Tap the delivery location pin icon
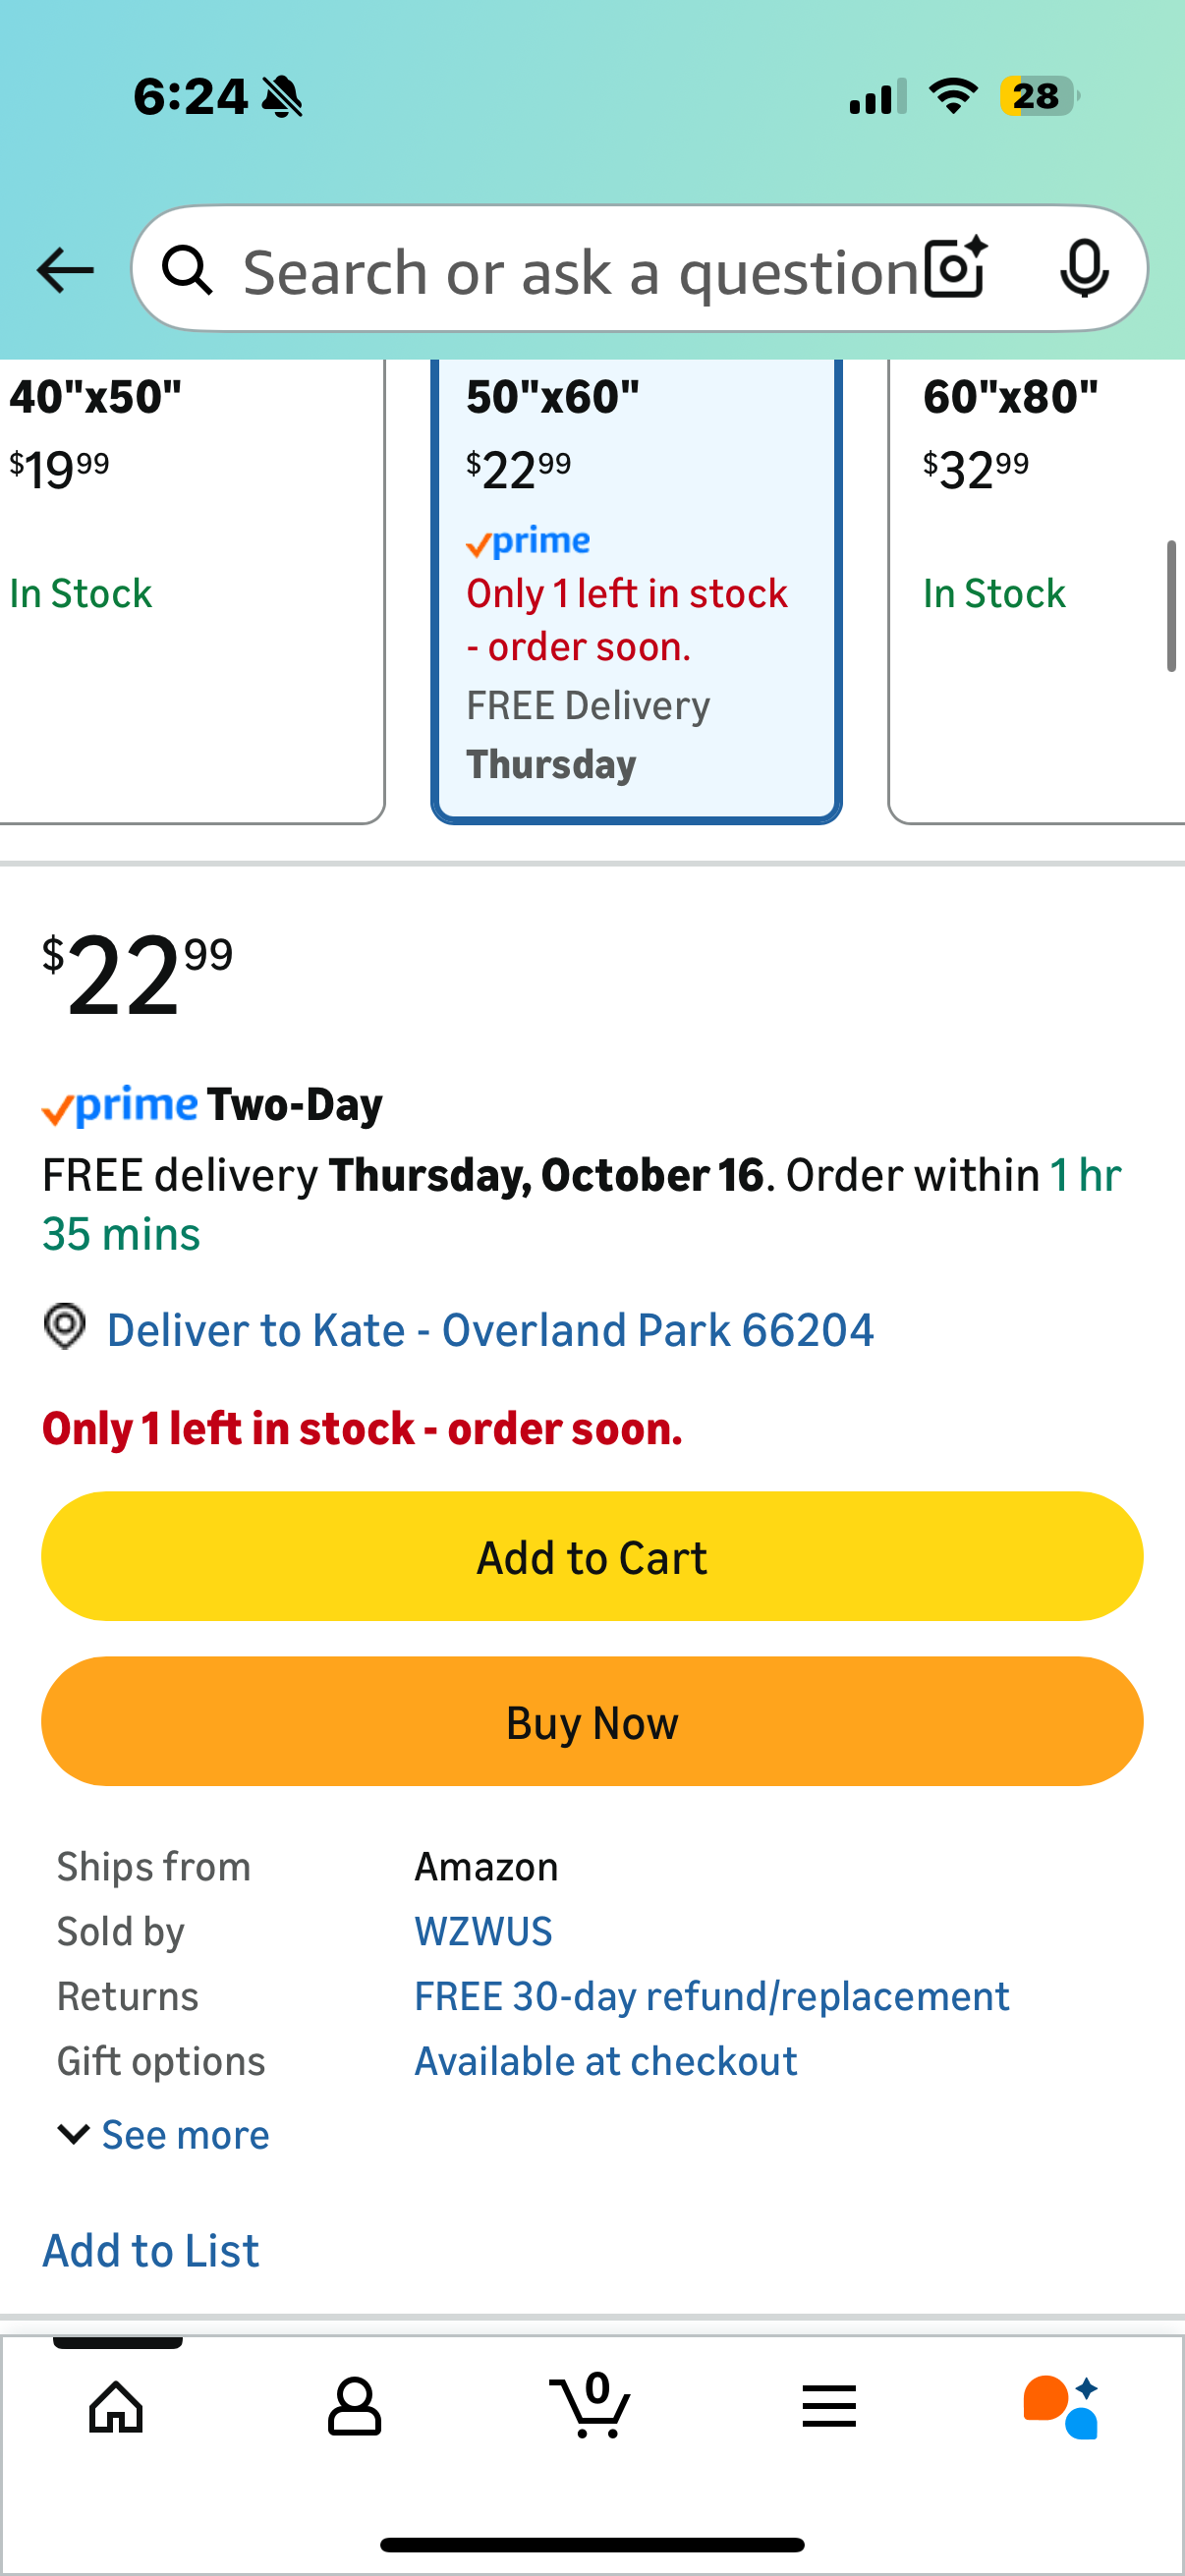The width and height of the screenshot is (1185, 2576). coord(65,1327)
